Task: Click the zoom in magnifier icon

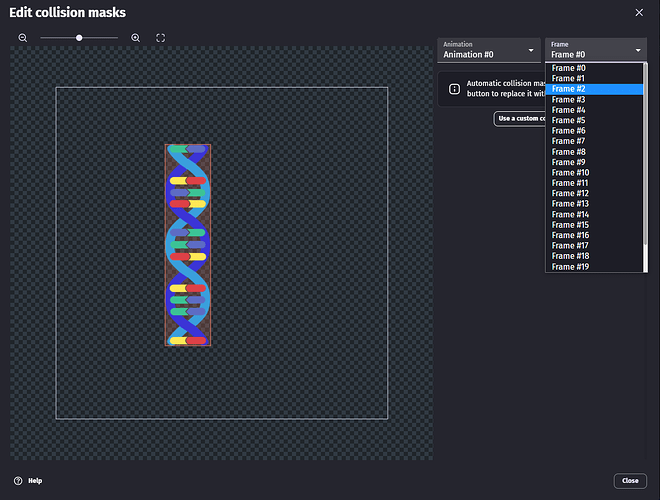Action: pyautogui.click(x=136, y=38)
